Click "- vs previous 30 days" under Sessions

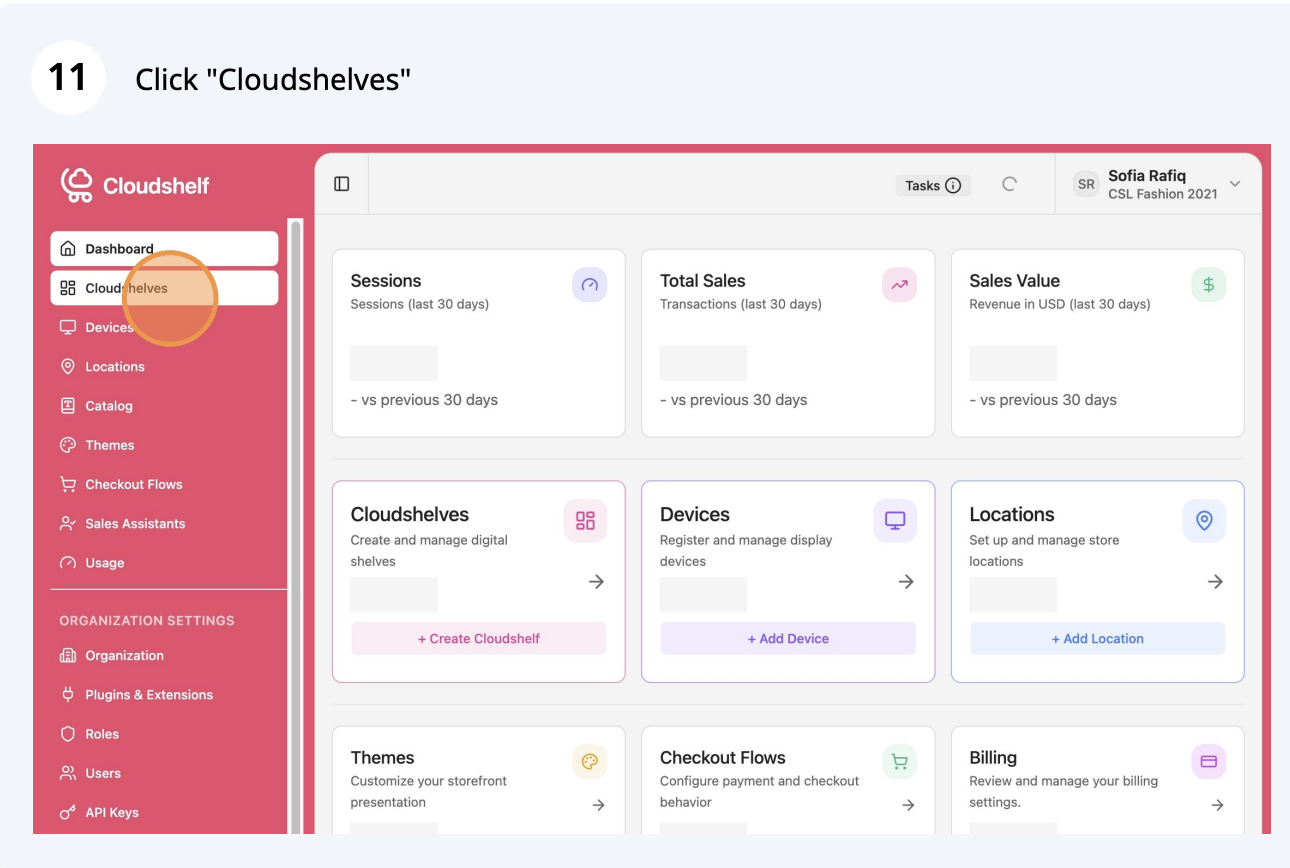(x=424, y=400)
